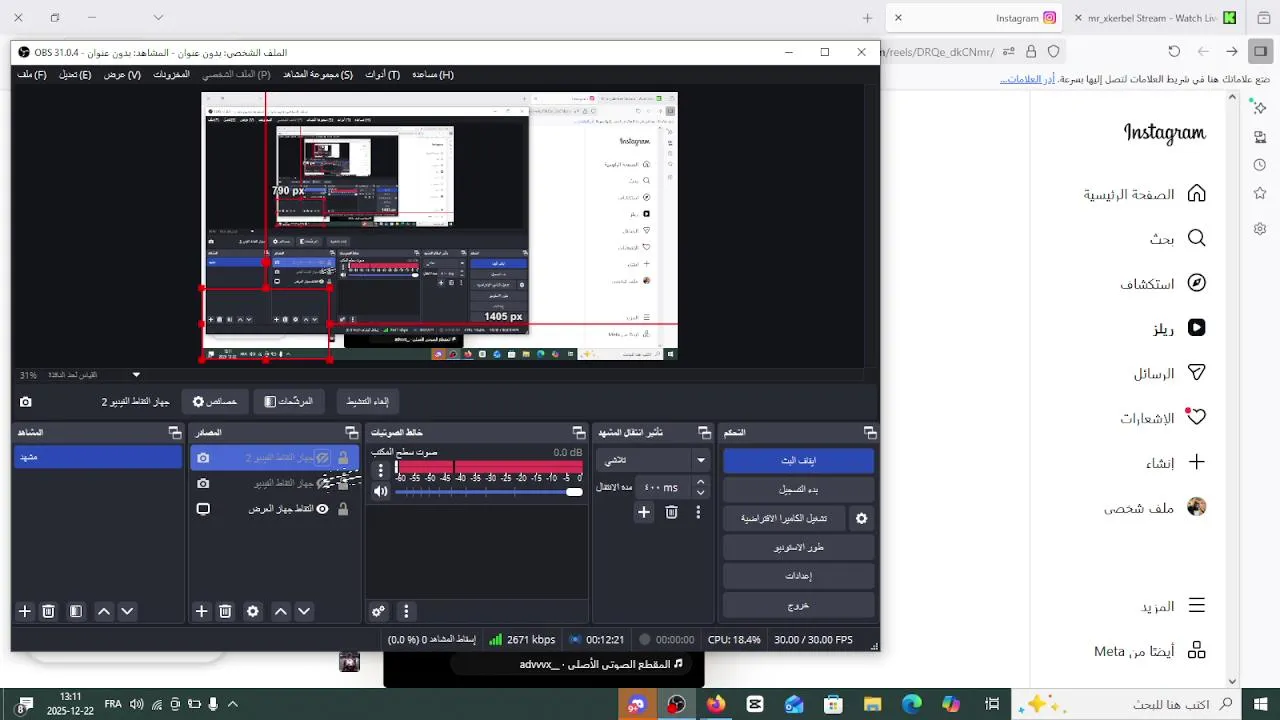Decrease transition duration with down arrow
Image resolution: width=1280 pixels, height=720 pixels.
click(701, 493)
